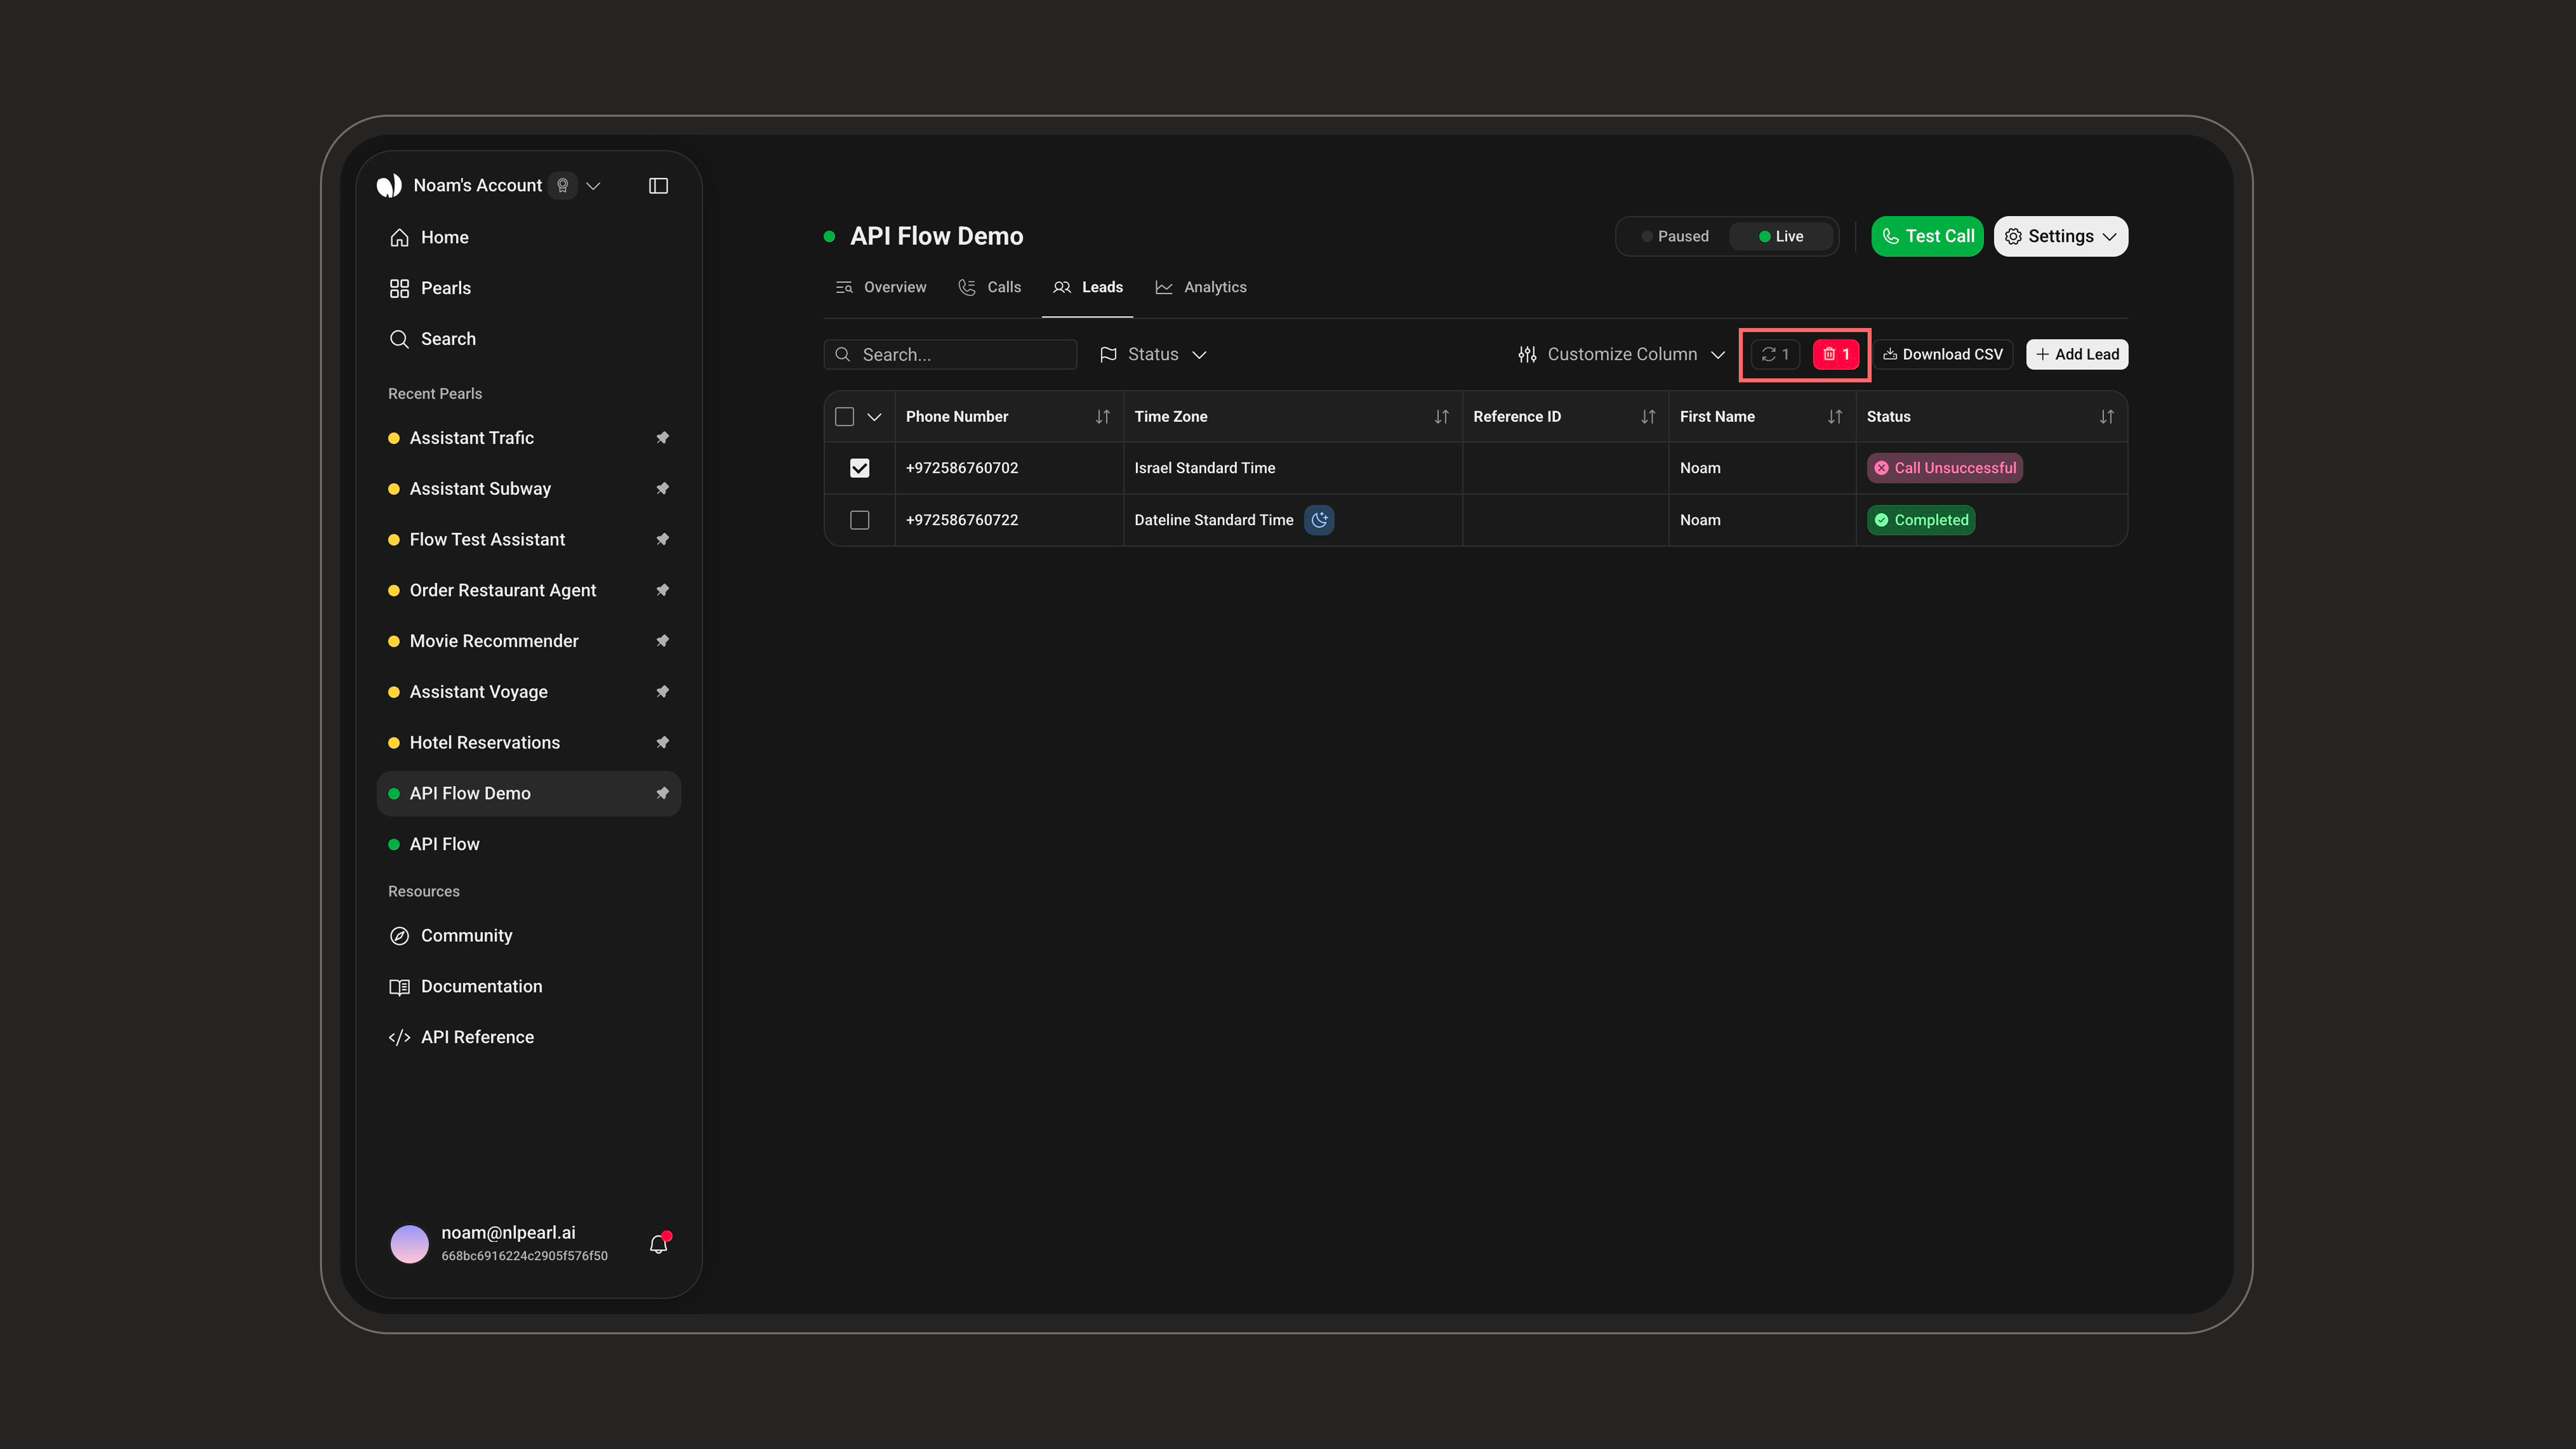Unpin Movie Recommender pearl

point(662,641)
